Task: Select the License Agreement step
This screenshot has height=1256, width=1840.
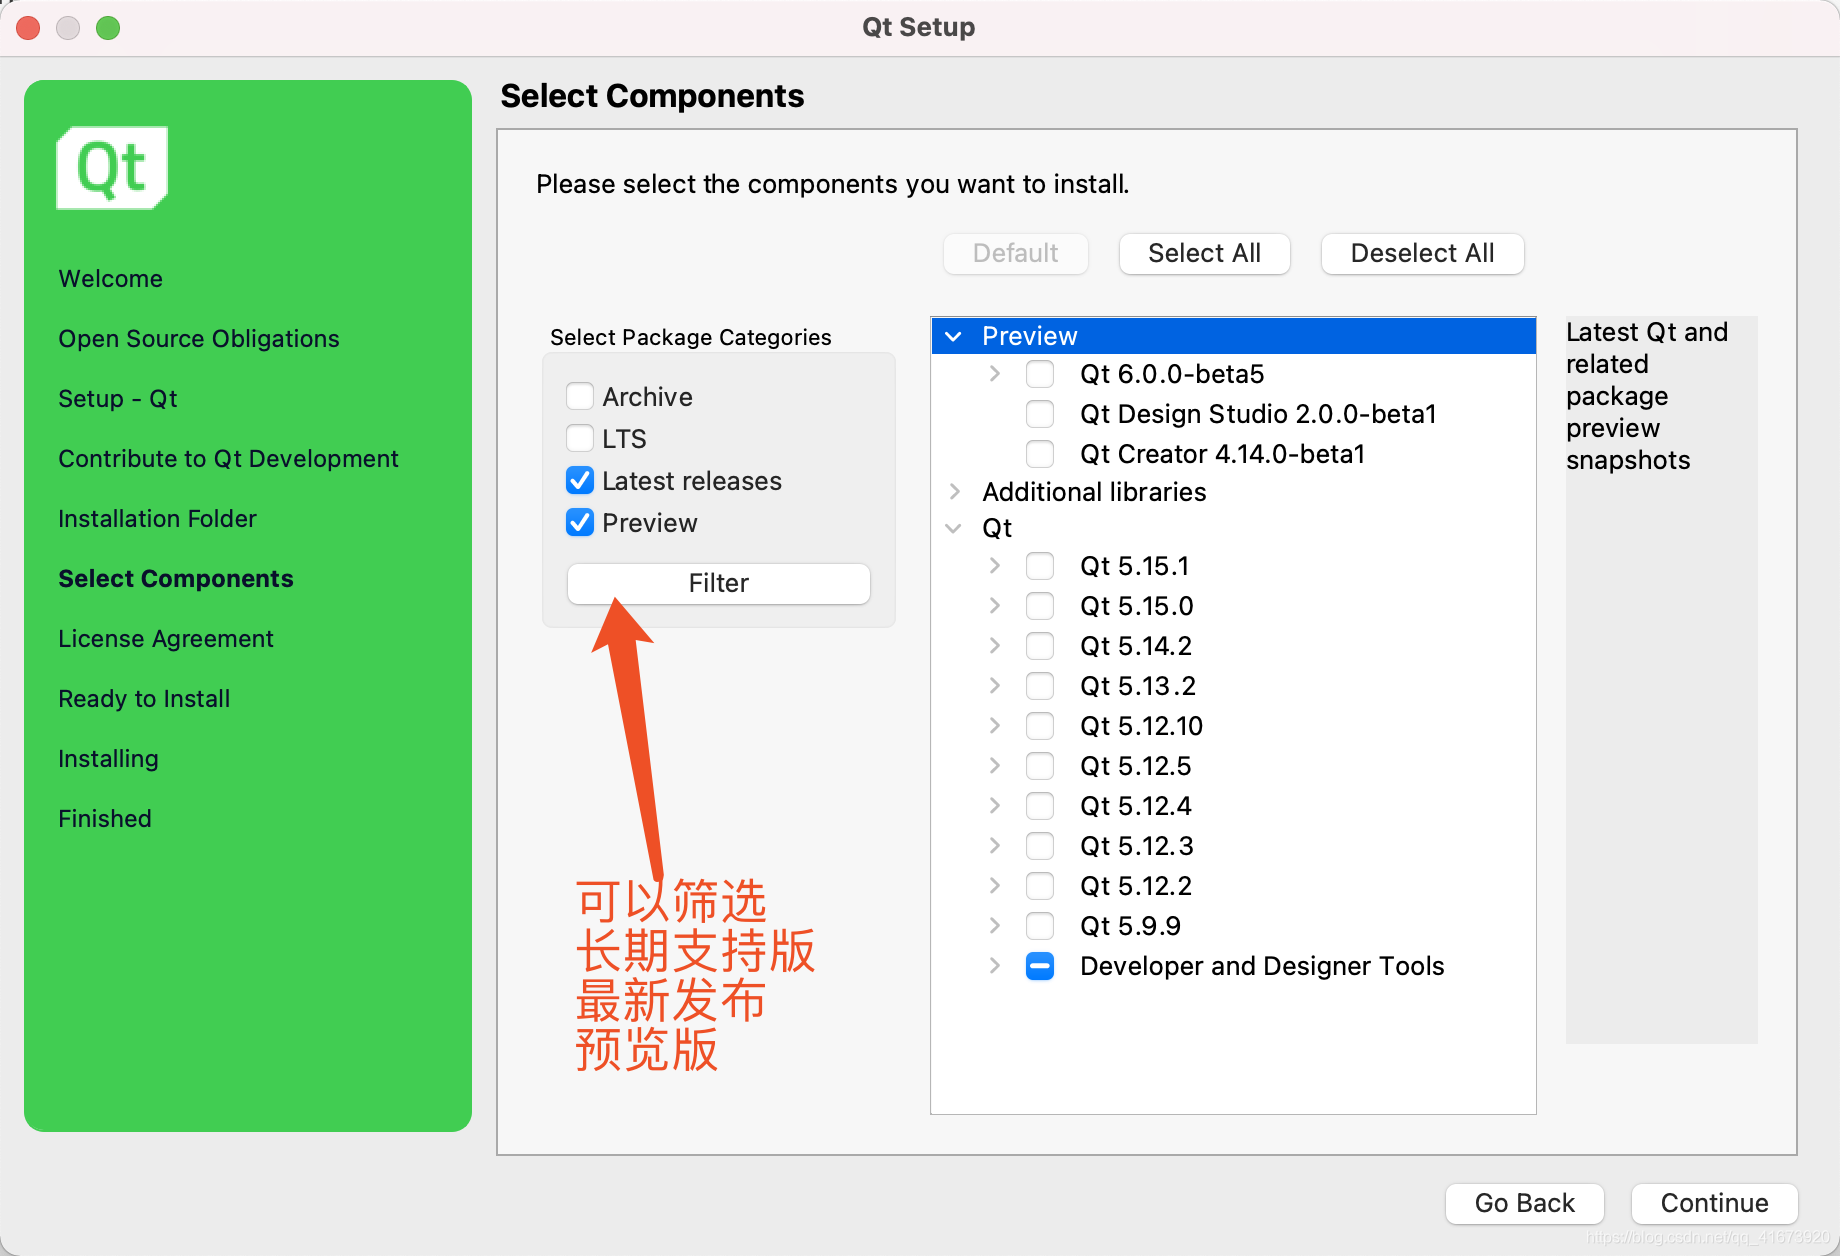Action: click(x=166, y=638)
